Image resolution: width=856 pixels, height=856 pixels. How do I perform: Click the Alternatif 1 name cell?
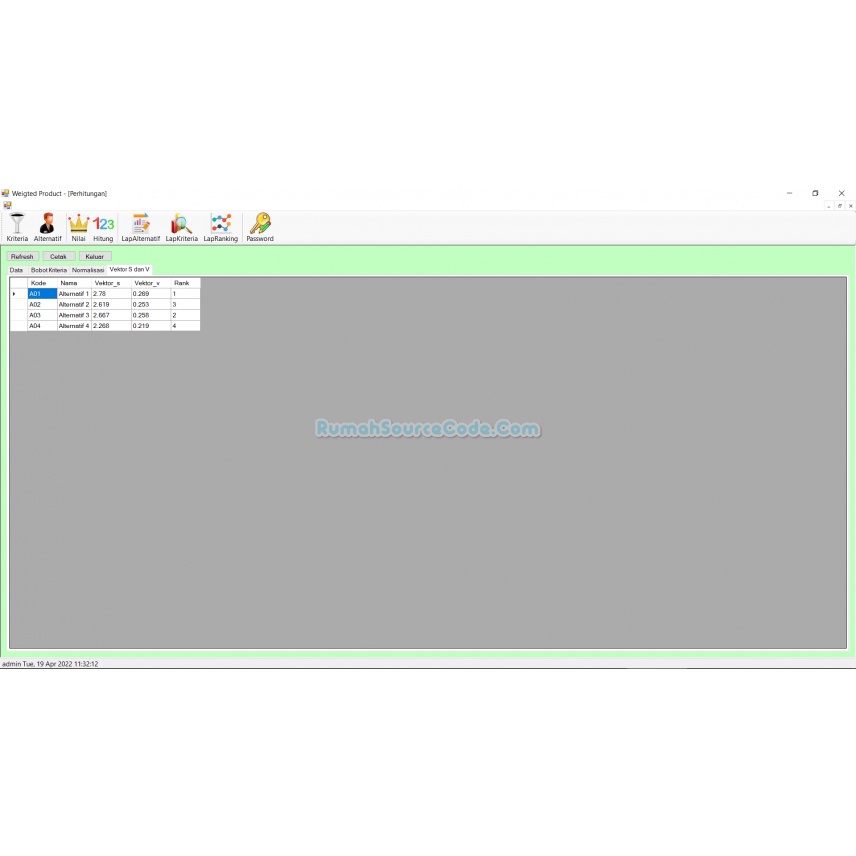point(74,294)
